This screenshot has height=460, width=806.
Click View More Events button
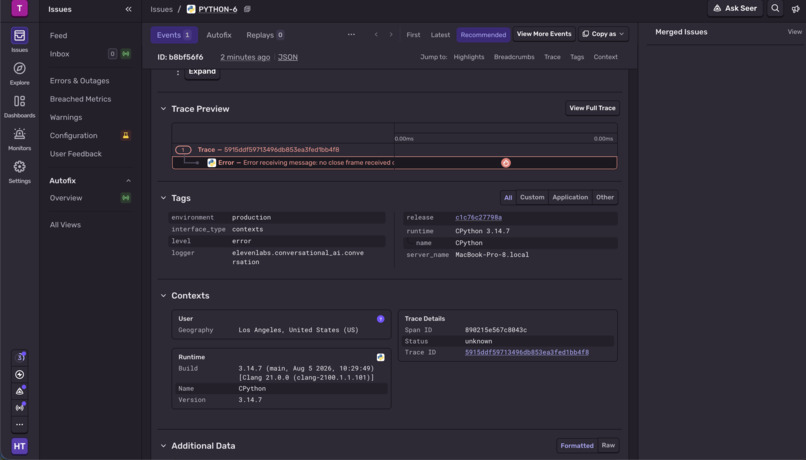click(544, 34)
